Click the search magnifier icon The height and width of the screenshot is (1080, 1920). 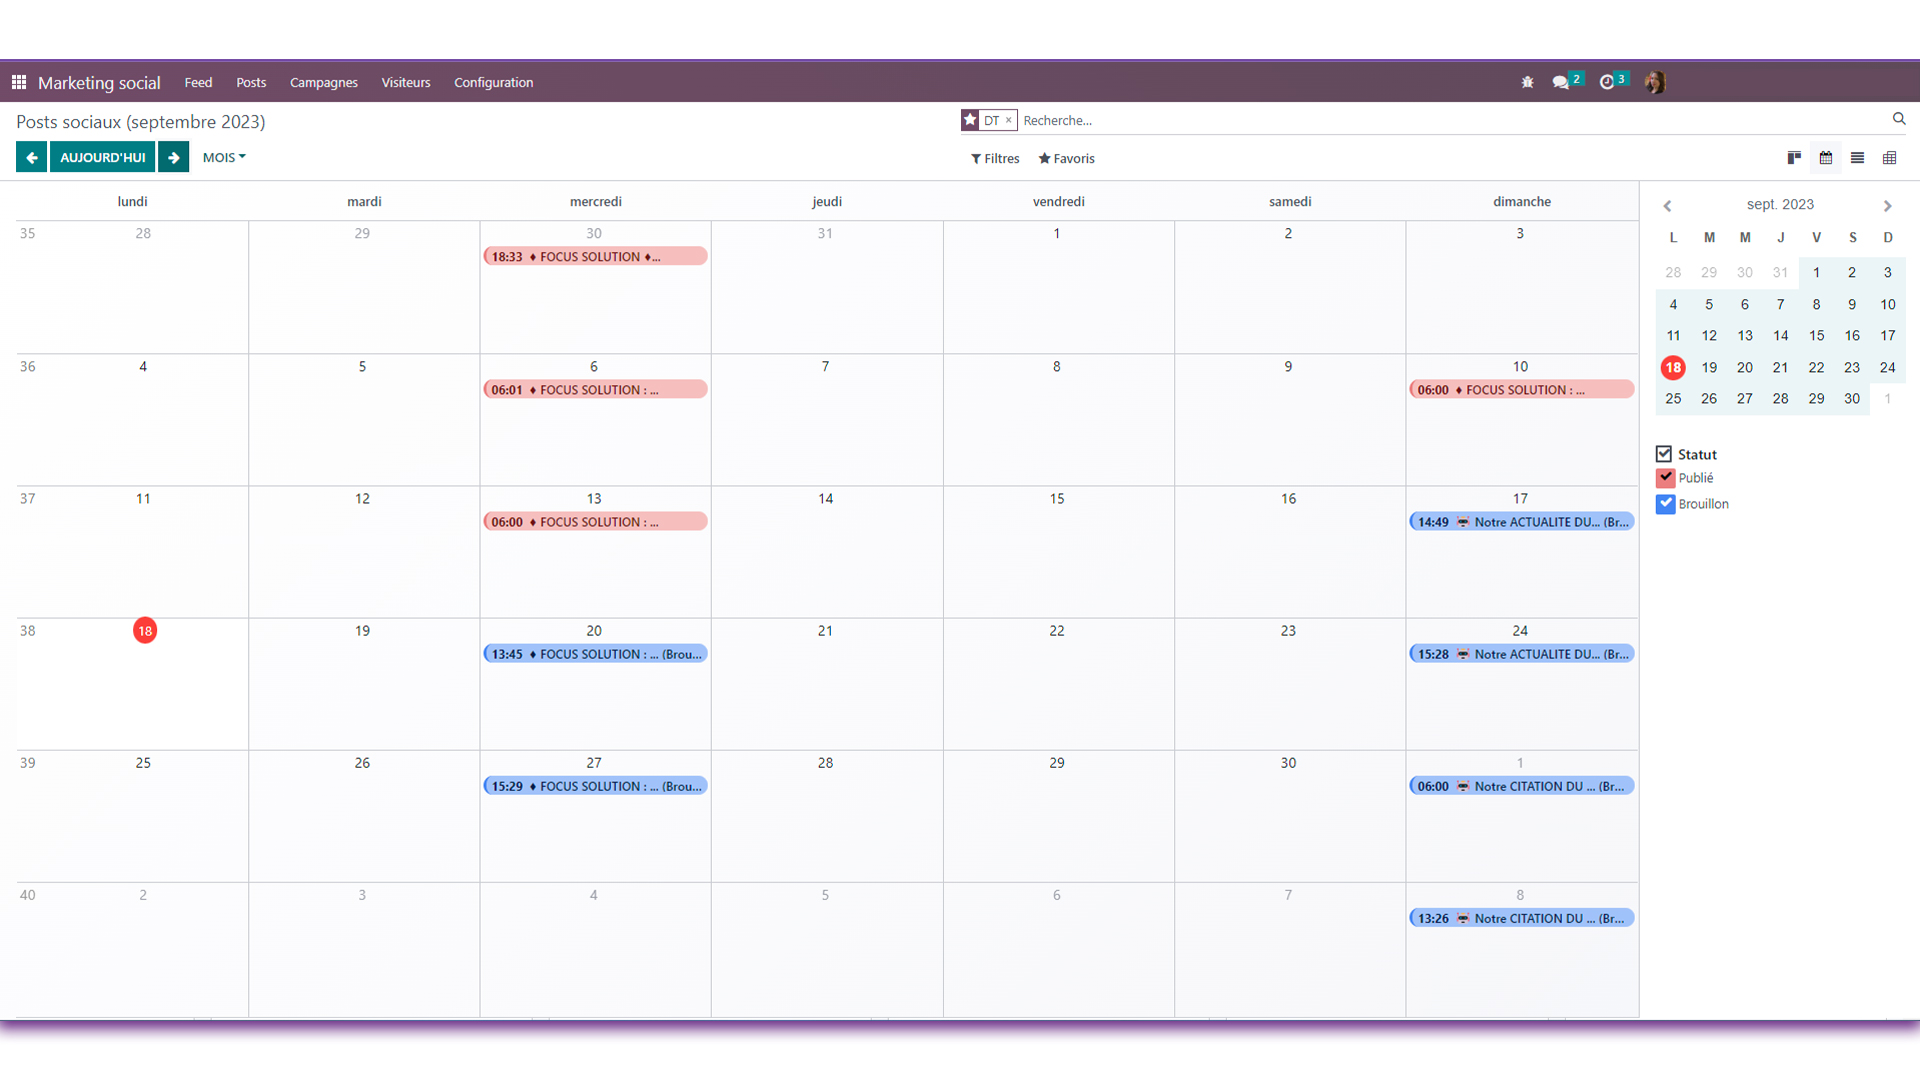click(1898, 119)
